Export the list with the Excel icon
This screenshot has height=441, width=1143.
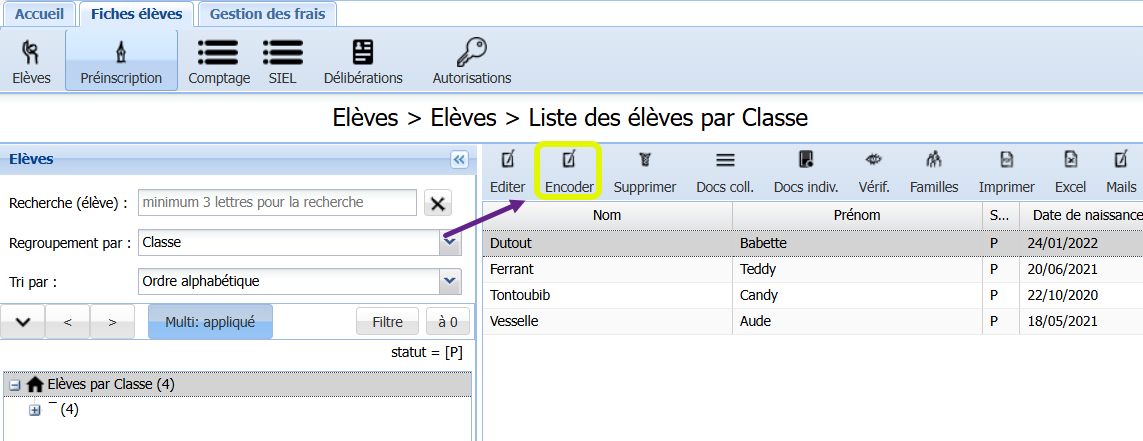pyautogui.click(x=1071, y=159)
